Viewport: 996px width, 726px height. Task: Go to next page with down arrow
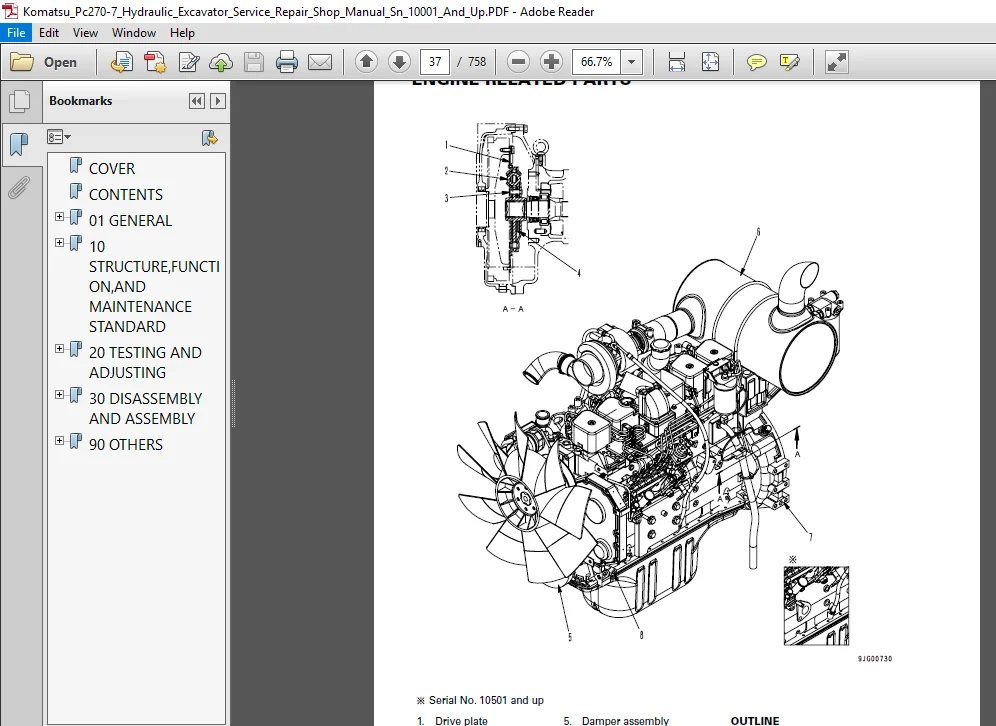399,62
